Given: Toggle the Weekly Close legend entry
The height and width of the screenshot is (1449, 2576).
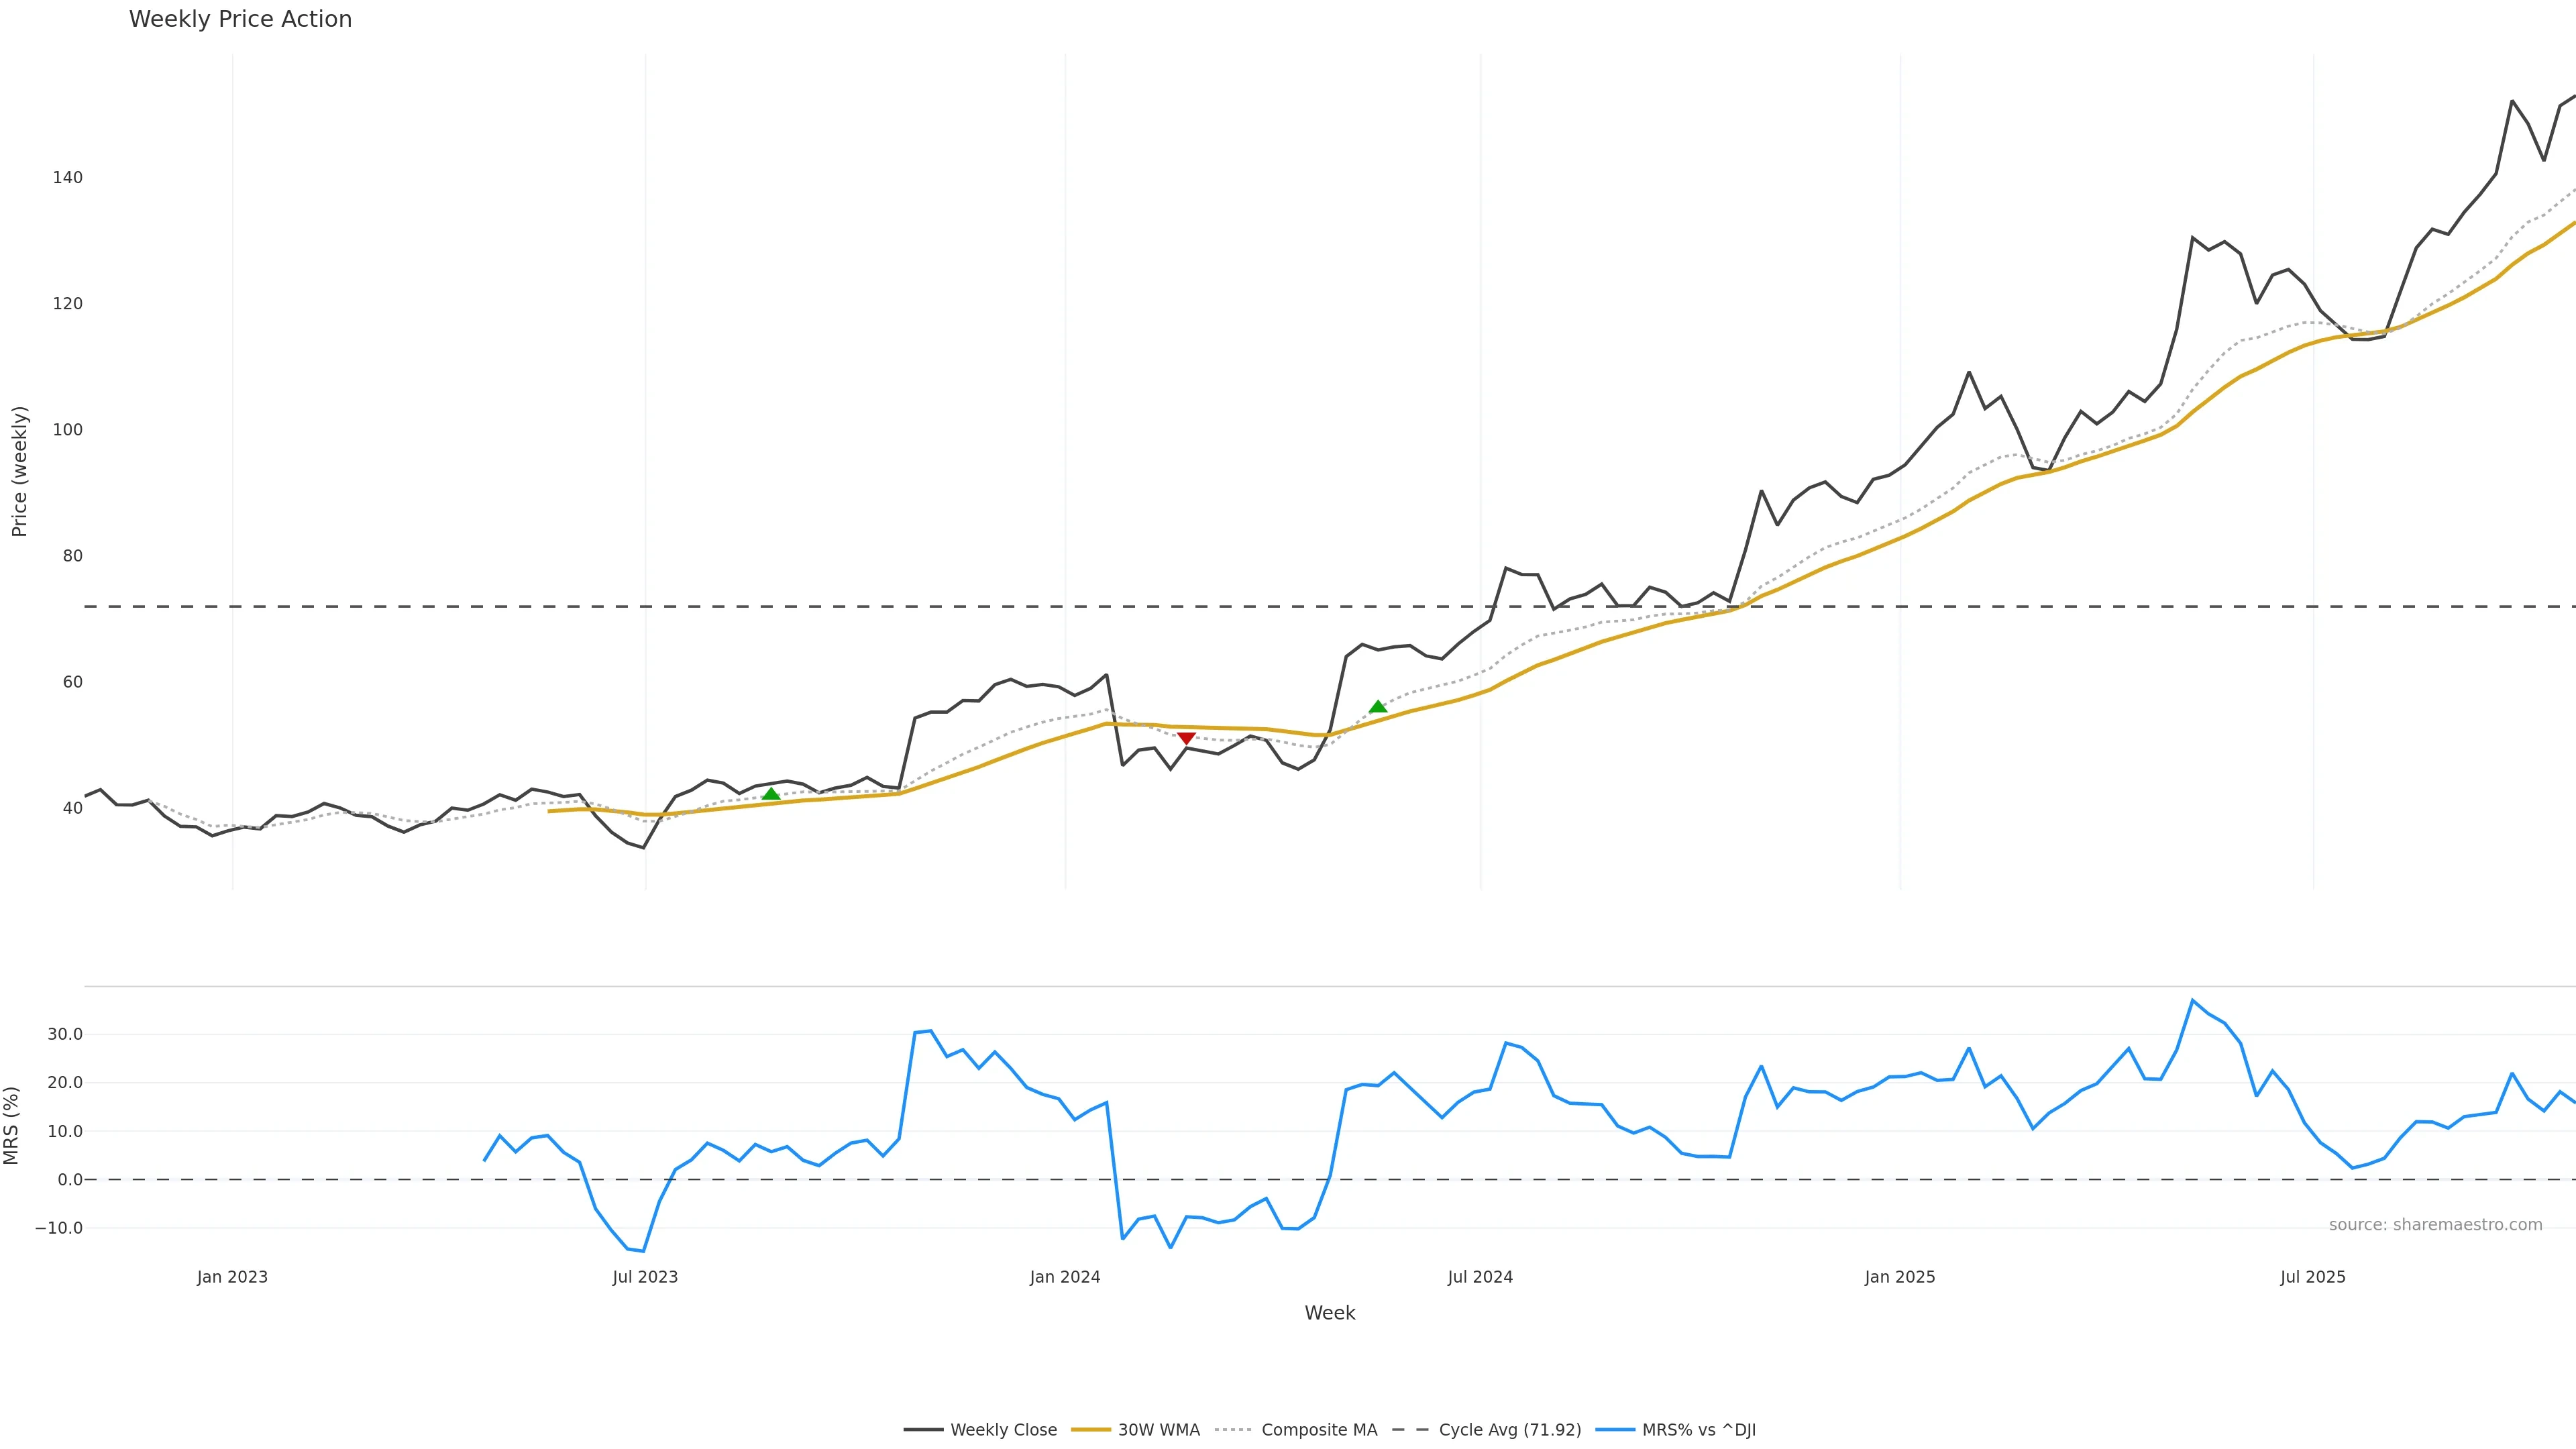Looking at the screenshot, I should click(1003, 1430).
